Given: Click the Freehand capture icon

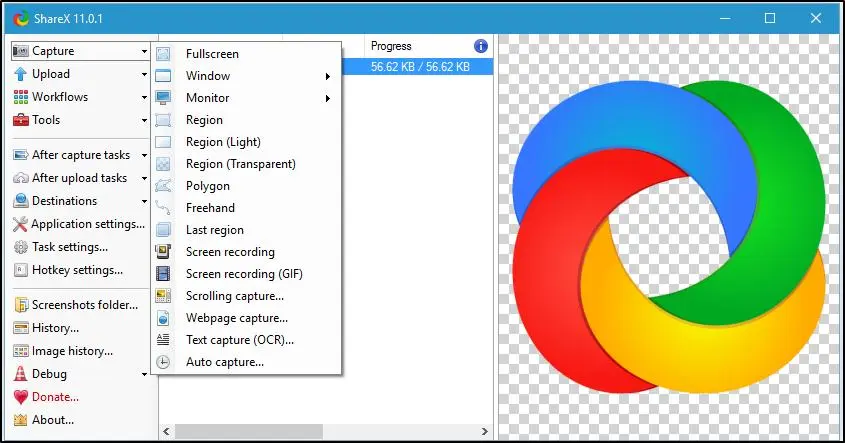Looking at the screenshot, I should pos(163,208).
